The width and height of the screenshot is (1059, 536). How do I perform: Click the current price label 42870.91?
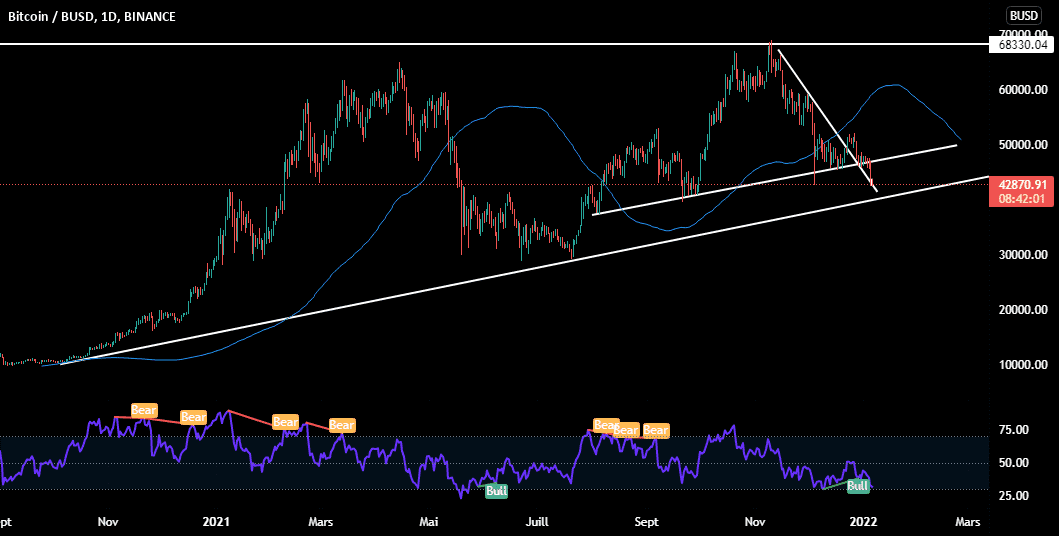point(1021,184)
